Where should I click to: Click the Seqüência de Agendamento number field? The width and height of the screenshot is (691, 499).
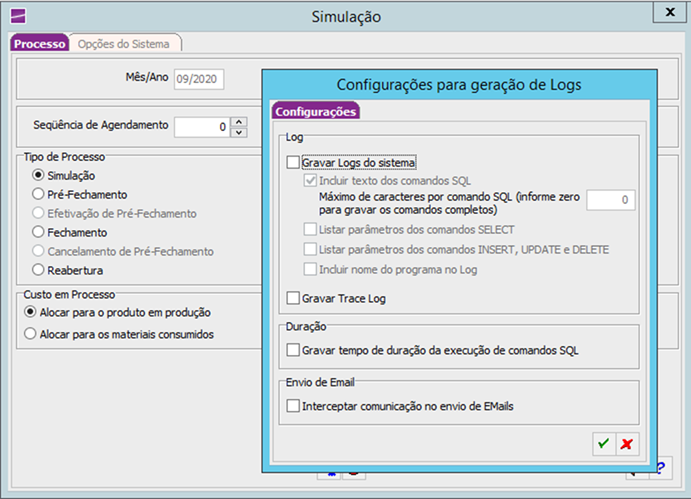(x=201, y=127)
